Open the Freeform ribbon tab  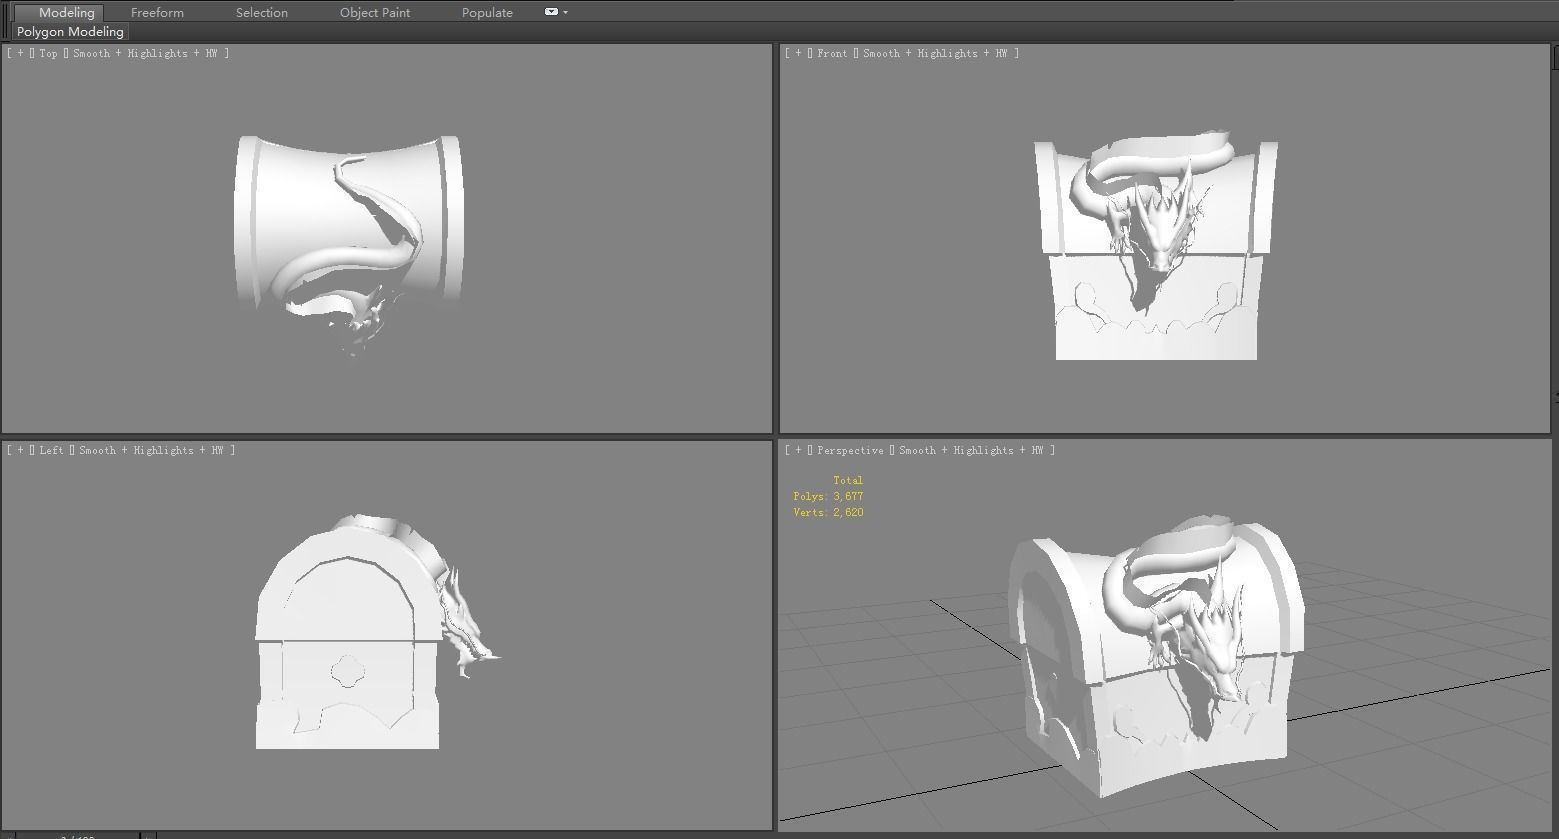(157, 12)
